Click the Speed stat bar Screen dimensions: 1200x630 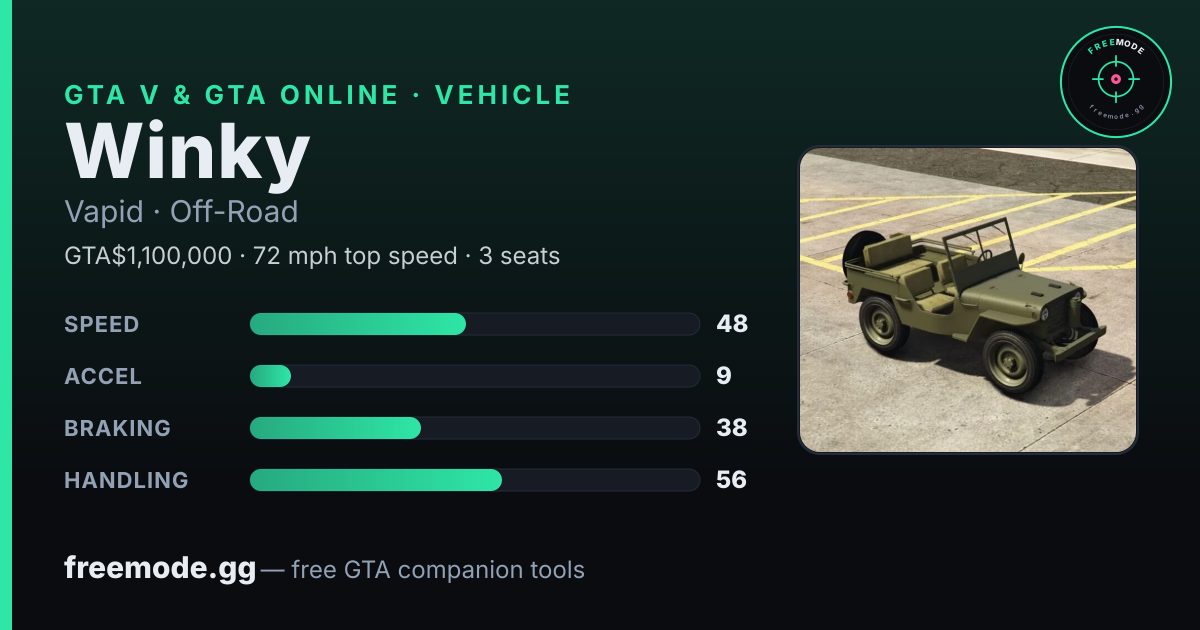click(474, 324)
